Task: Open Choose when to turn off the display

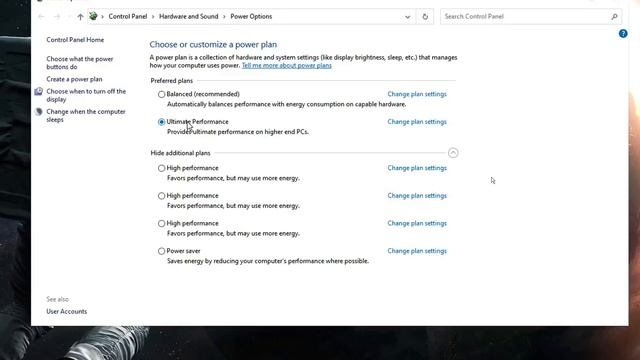Action: (86, 96)
